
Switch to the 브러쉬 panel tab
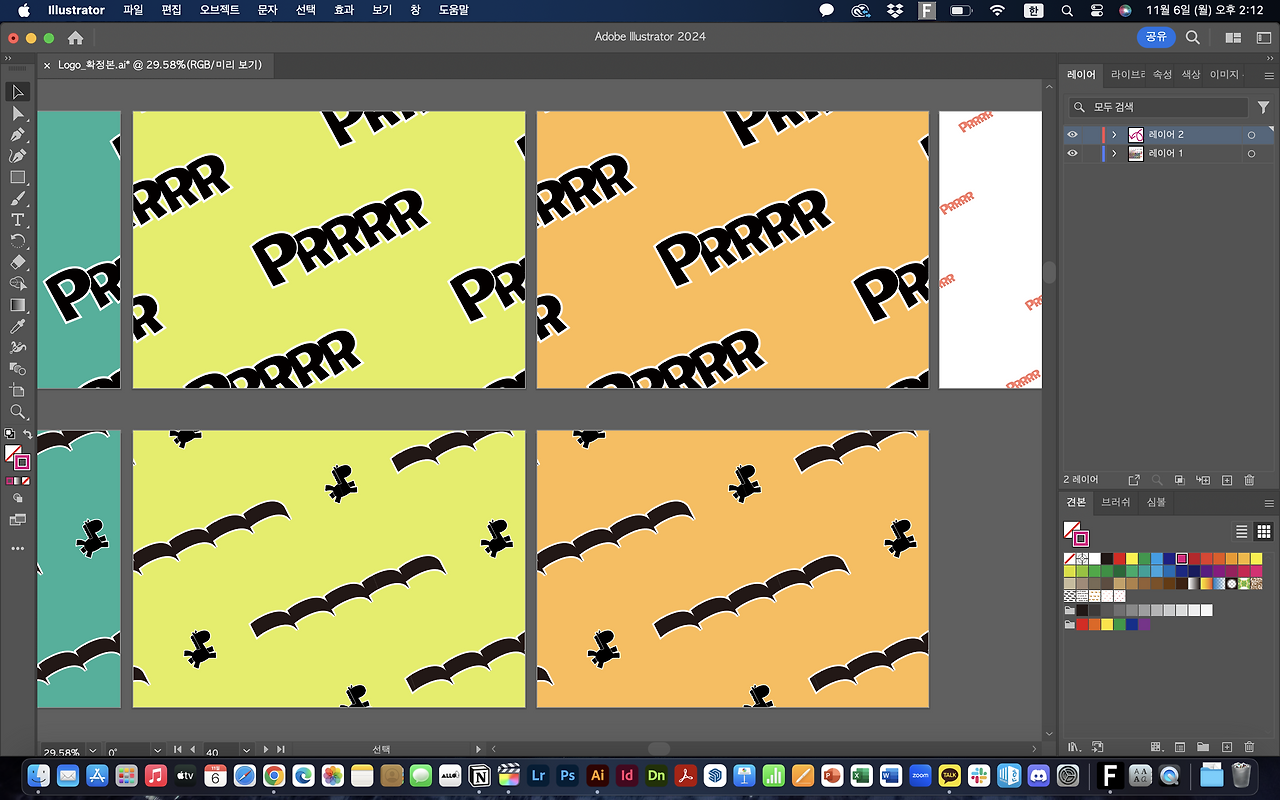coord(1115,502)
